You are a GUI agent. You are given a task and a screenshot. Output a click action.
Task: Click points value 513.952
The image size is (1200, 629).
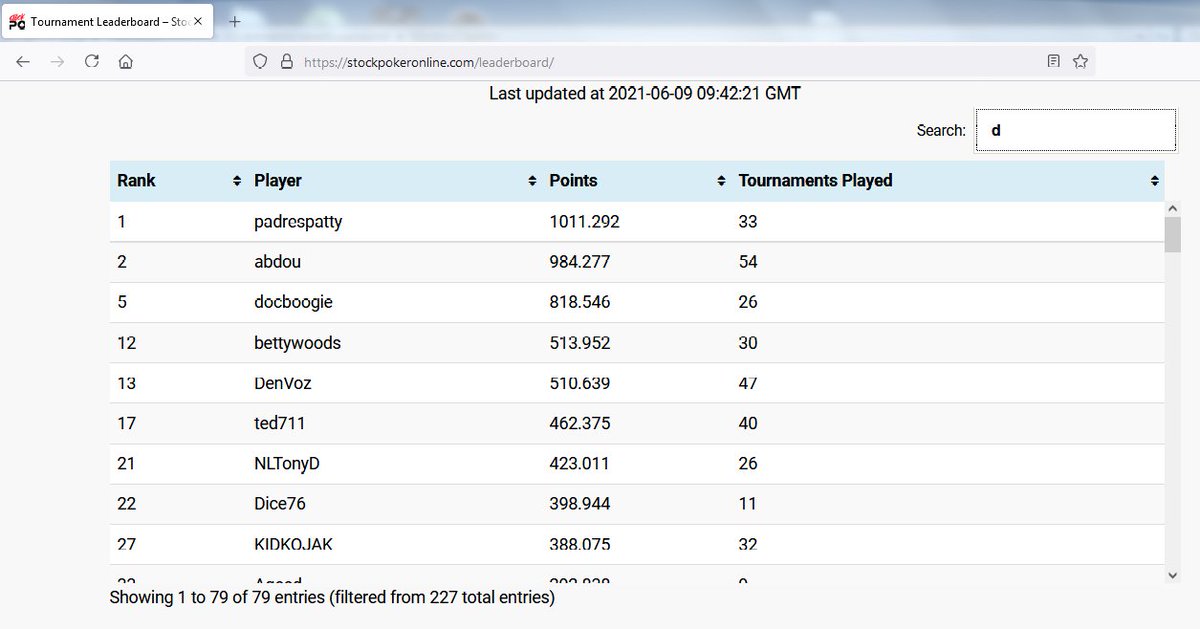[580, 343]
